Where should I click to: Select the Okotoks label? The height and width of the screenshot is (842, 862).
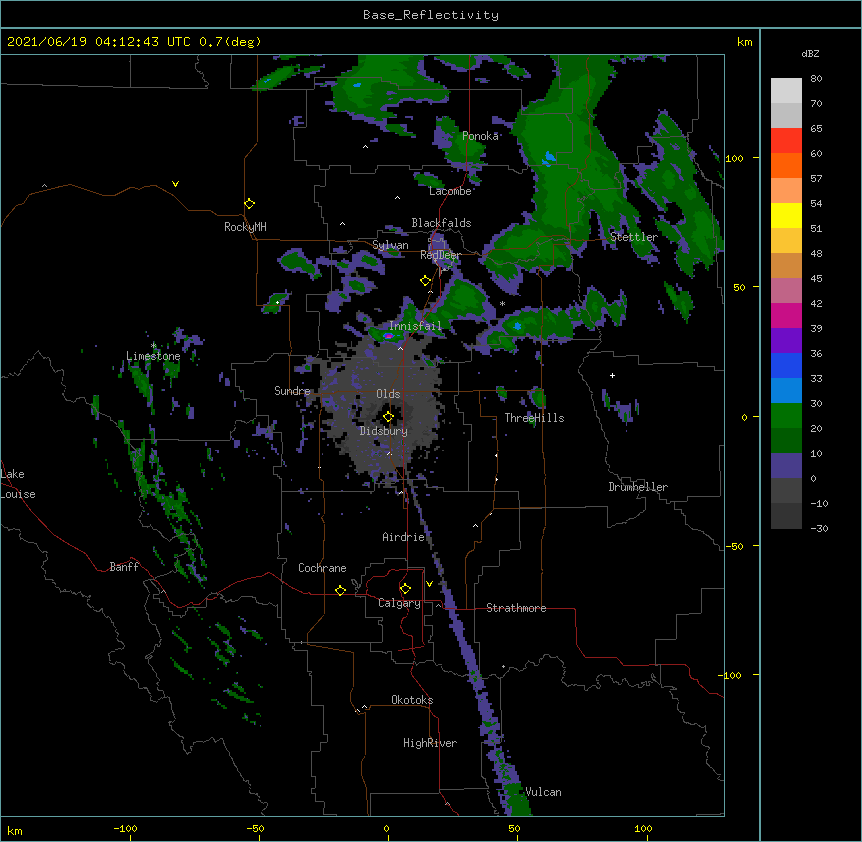point(412,700)
